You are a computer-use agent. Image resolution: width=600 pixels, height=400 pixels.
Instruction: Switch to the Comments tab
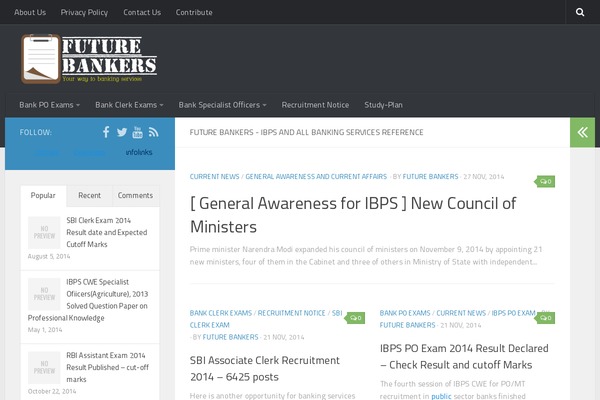pyautogui.click(x=135, y=196)
